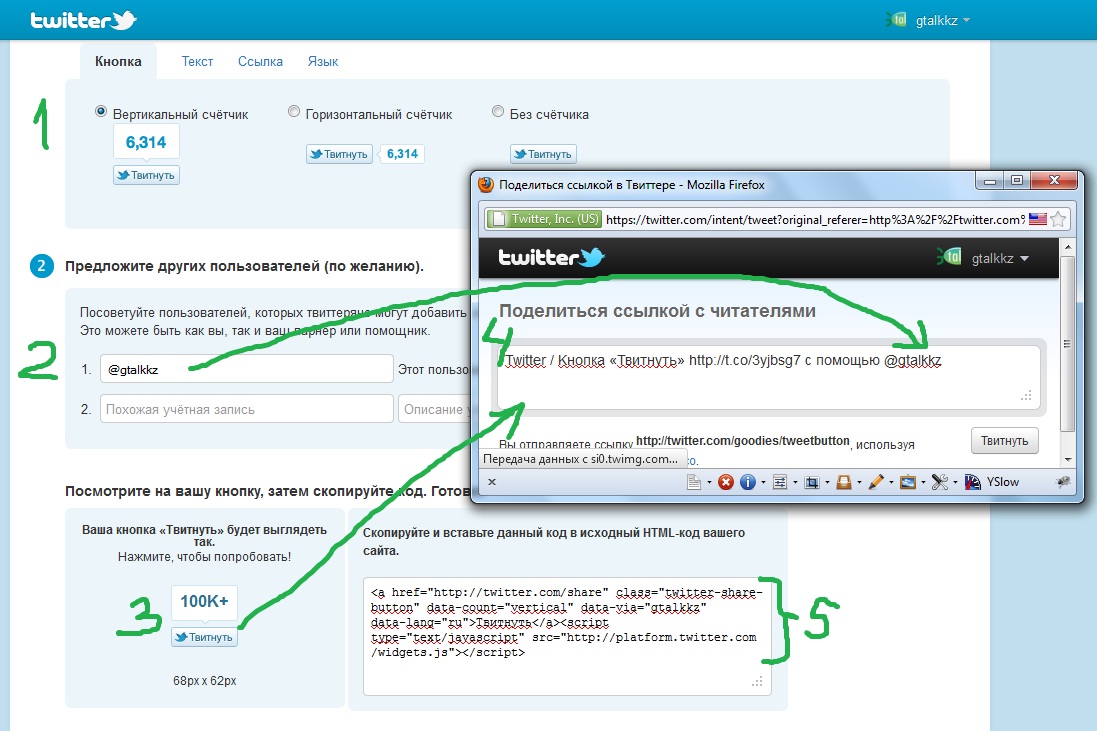Focus the @gtalkkz recommended user field
The image size is (1097, 731).
247,369
